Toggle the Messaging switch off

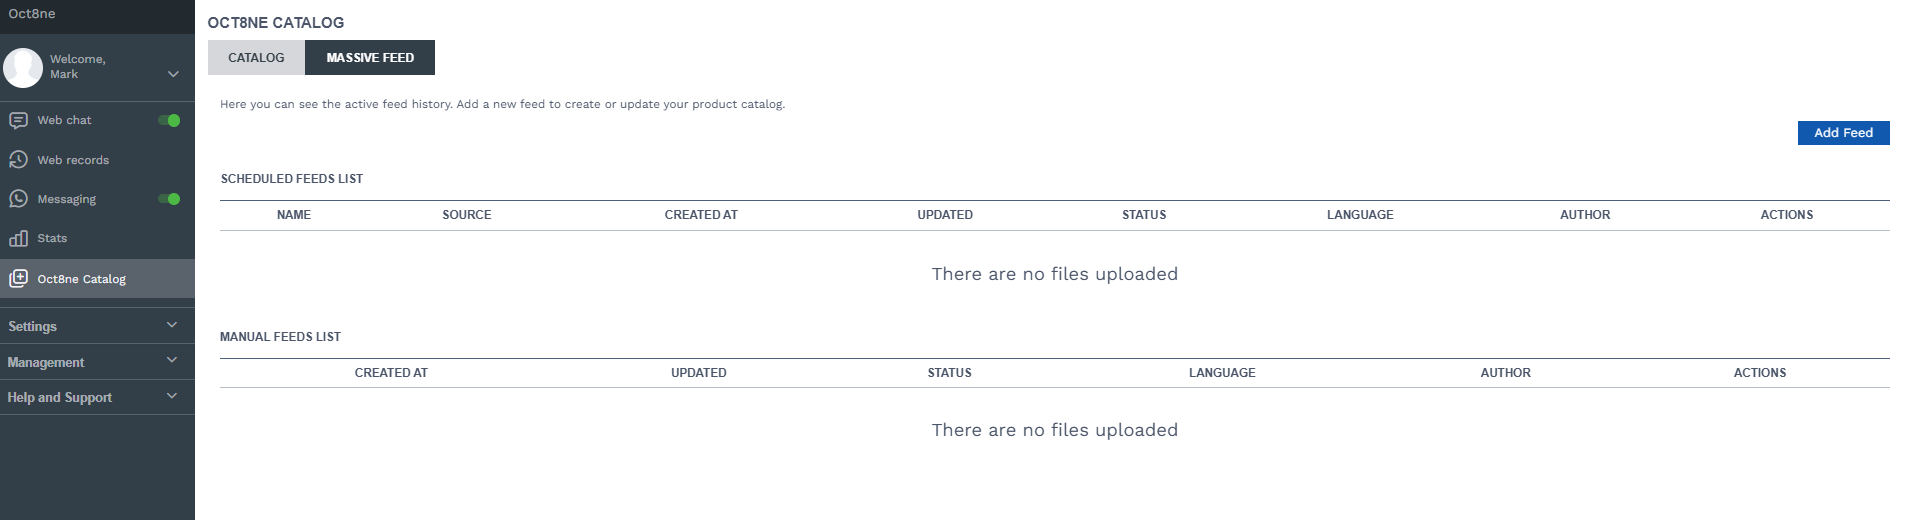point(169,199)
